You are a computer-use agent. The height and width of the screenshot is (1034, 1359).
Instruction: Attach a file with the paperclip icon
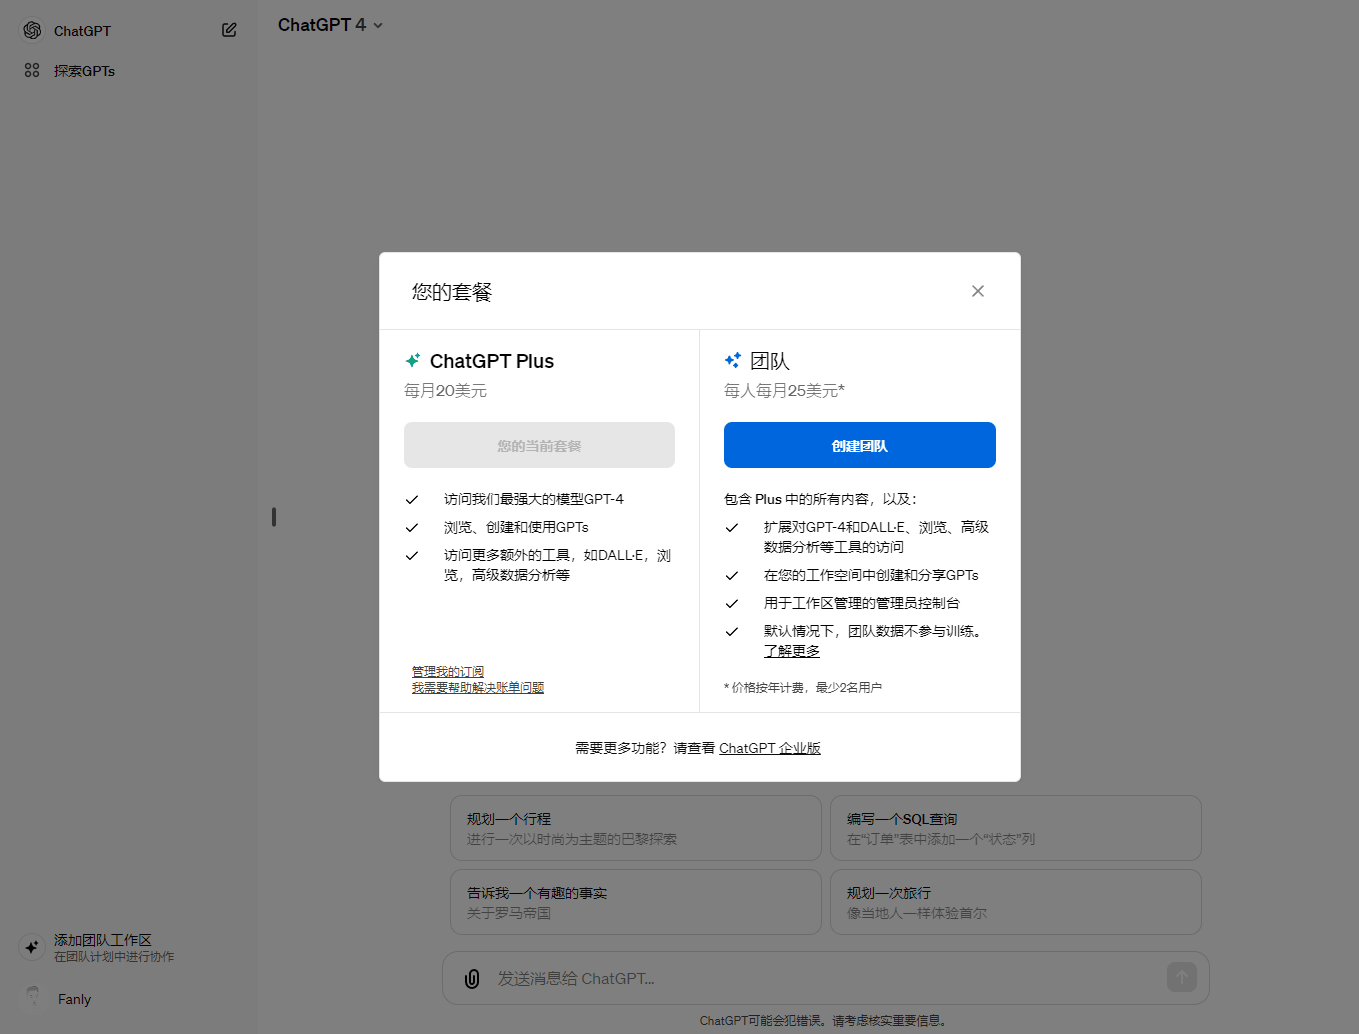point(471,978)
